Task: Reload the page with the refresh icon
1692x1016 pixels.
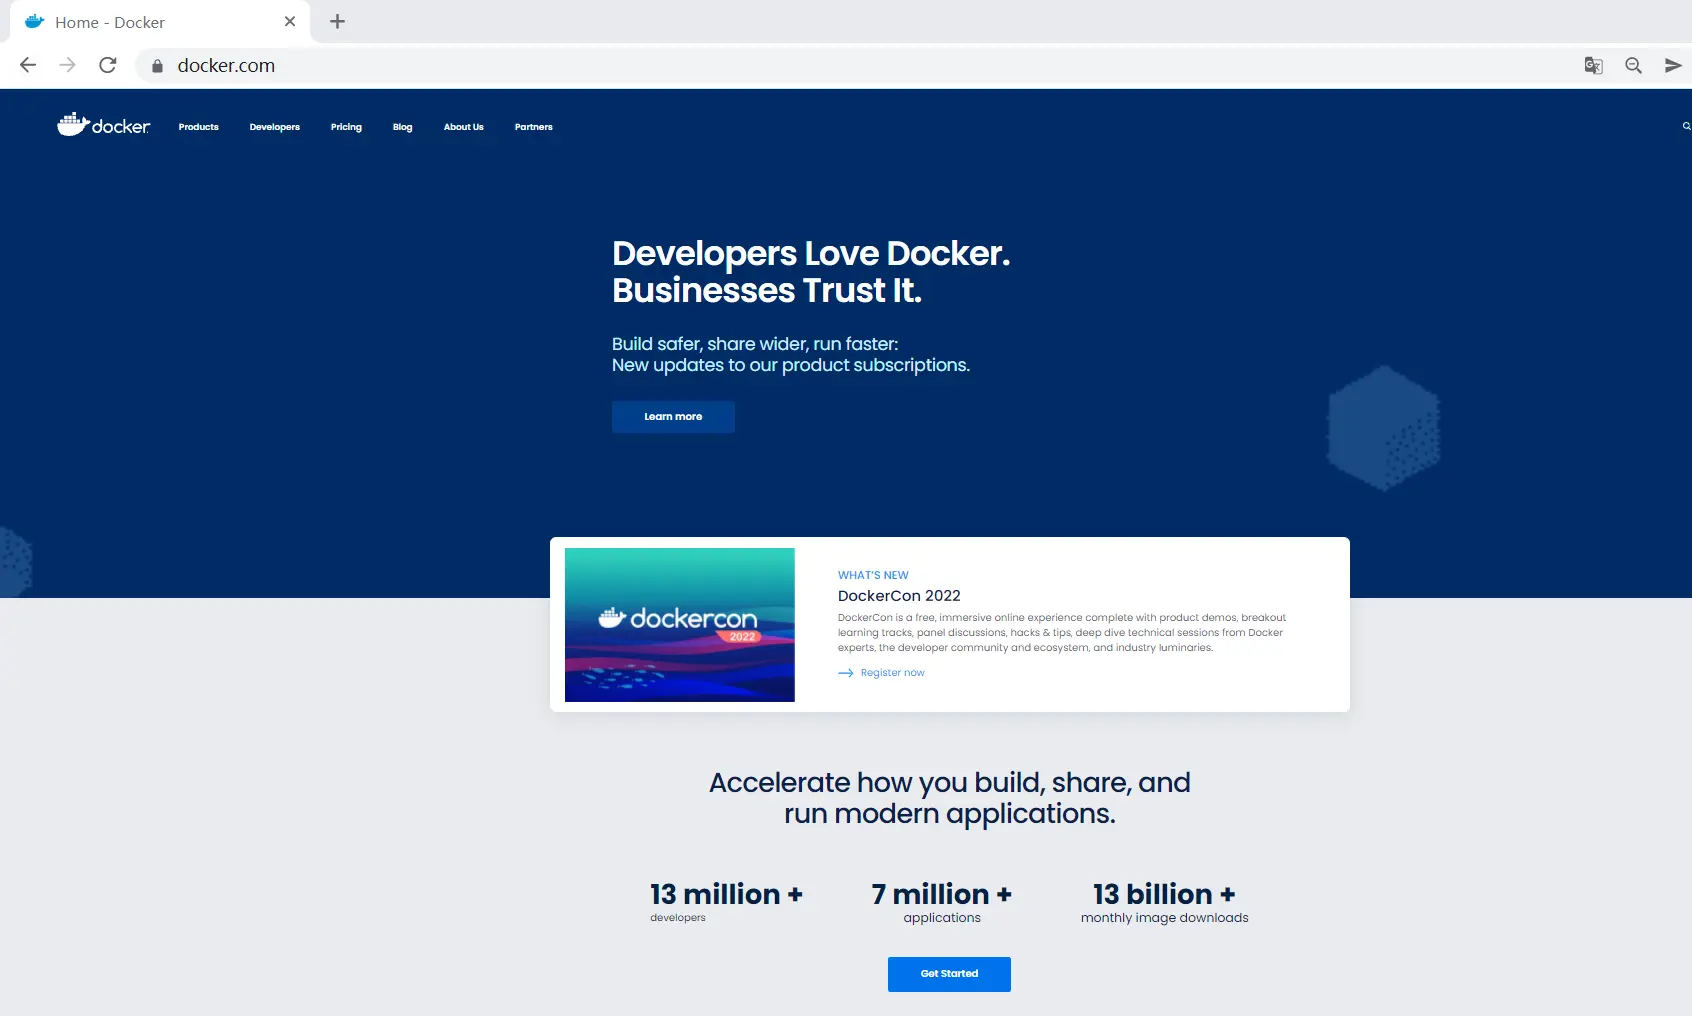Action: pyautogui.click(x=108, y=65)
